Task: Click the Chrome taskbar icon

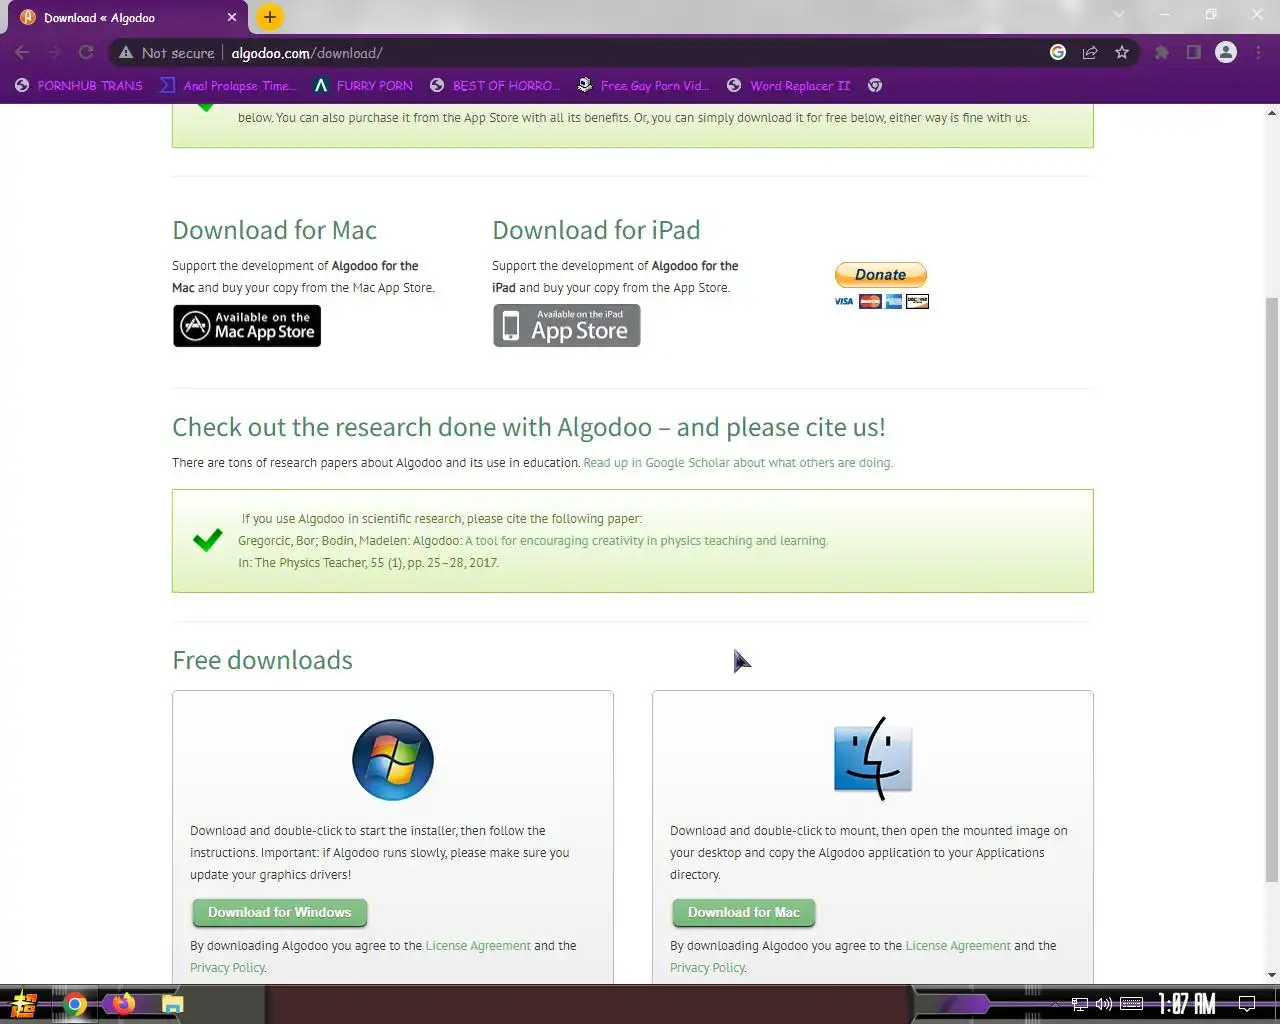Action: [75, 1004]
